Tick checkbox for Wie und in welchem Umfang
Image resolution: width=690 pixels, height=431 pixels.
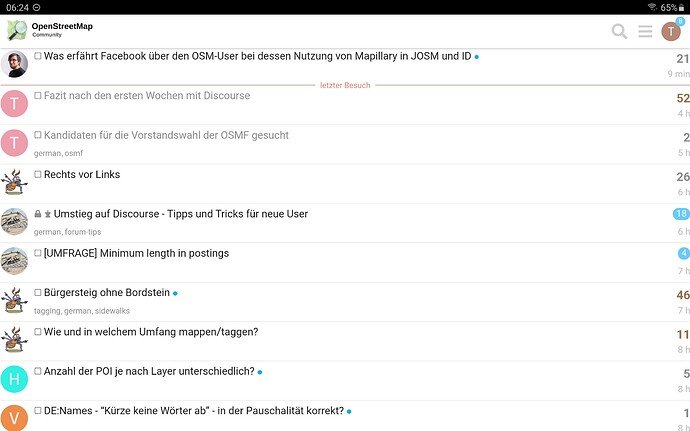38,332
